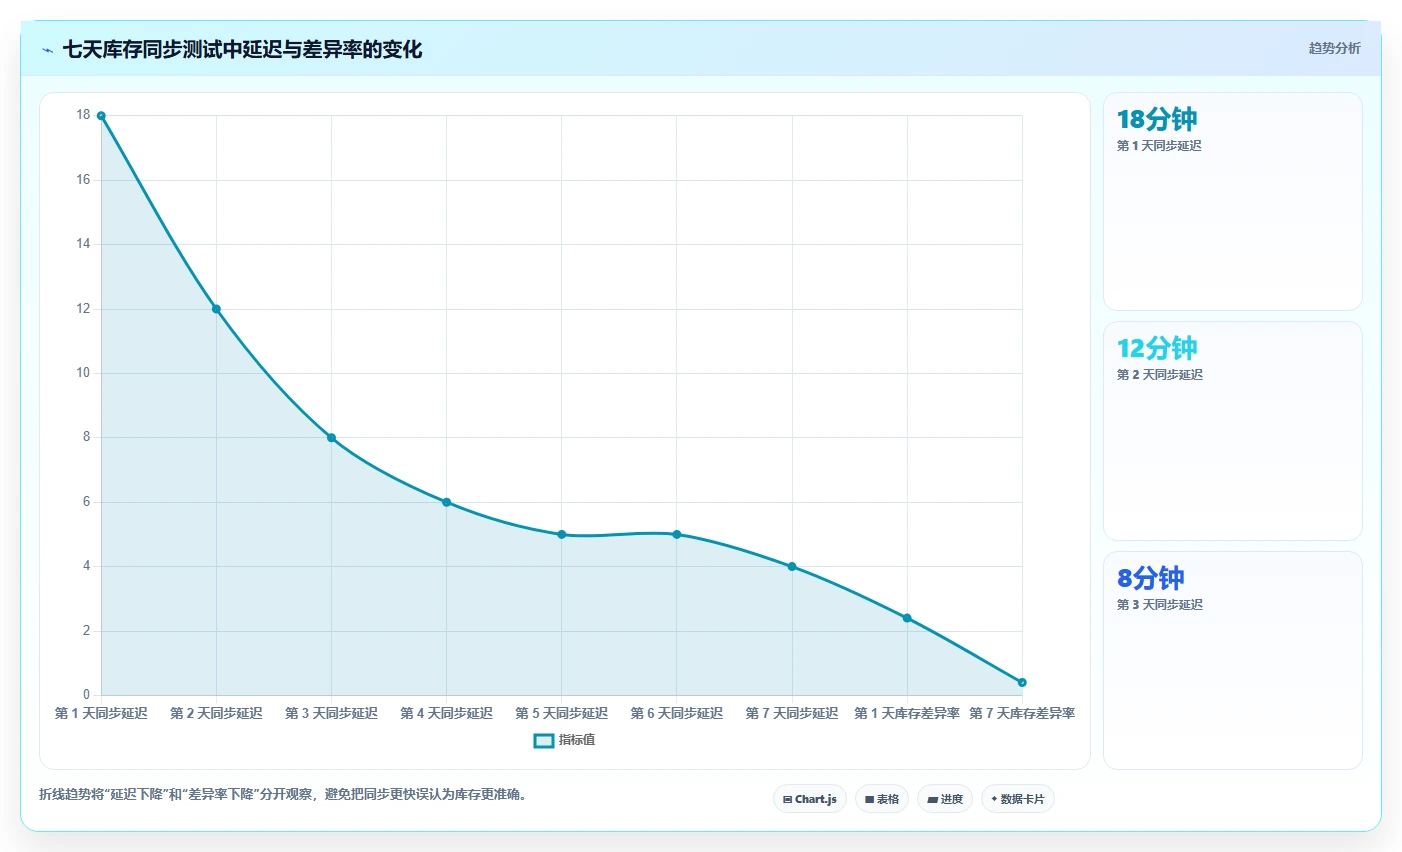The image size is (1402, 852).
Task: Click card caption 第 1 天同步延迟
Action: click(1159, 146)
